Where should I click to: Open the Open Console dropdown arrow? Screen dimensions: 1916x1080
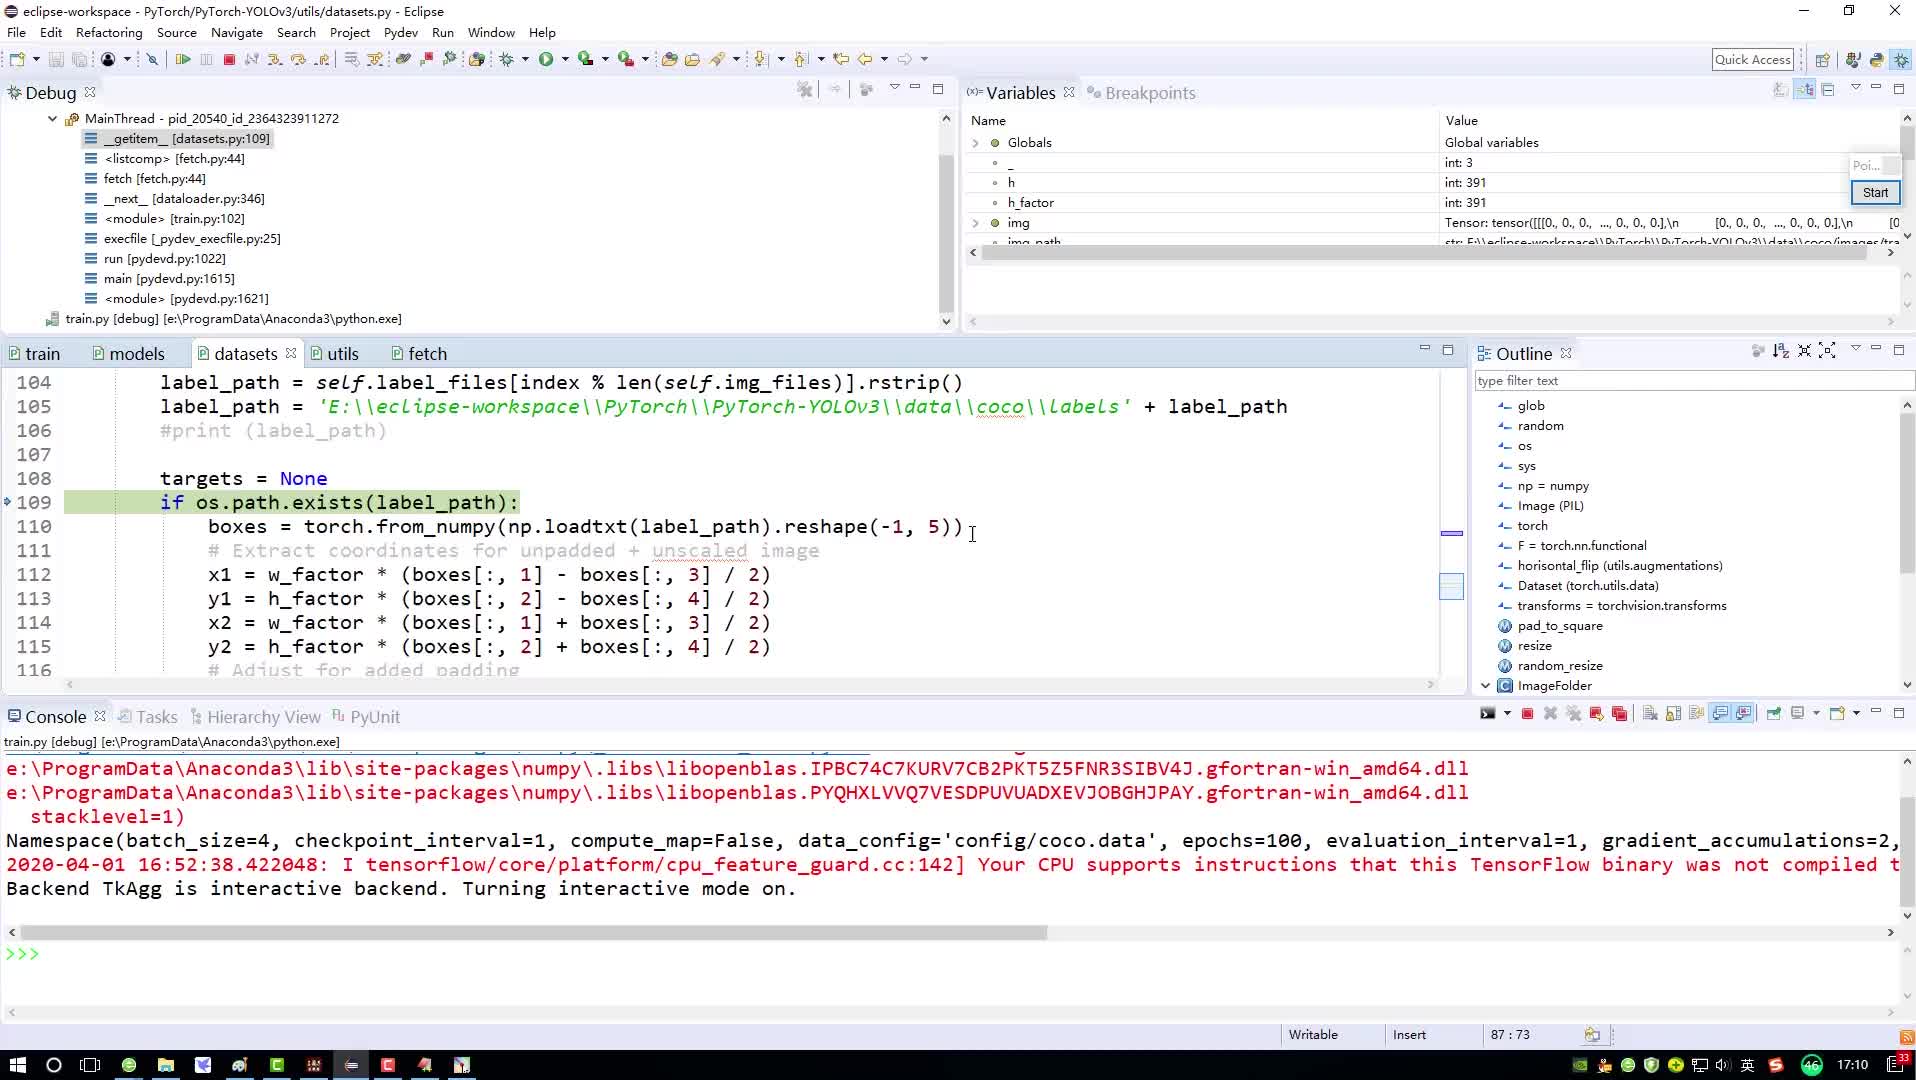(1856, 714)
